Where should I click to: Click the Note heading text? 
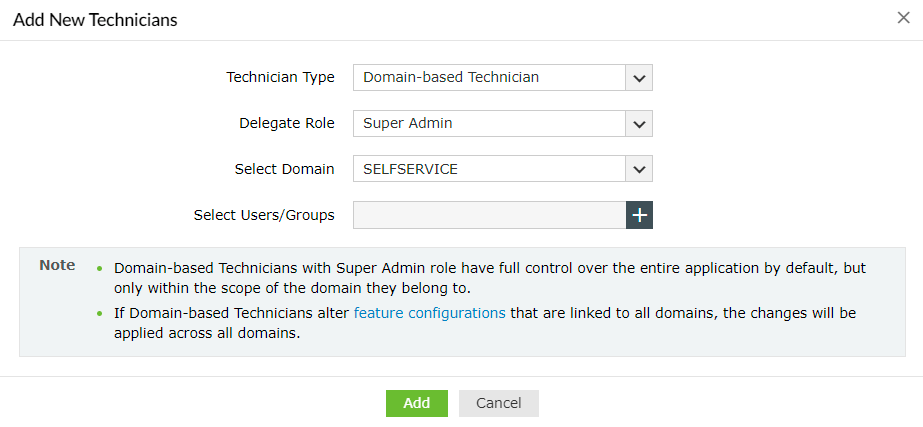(x=57, y=265)
